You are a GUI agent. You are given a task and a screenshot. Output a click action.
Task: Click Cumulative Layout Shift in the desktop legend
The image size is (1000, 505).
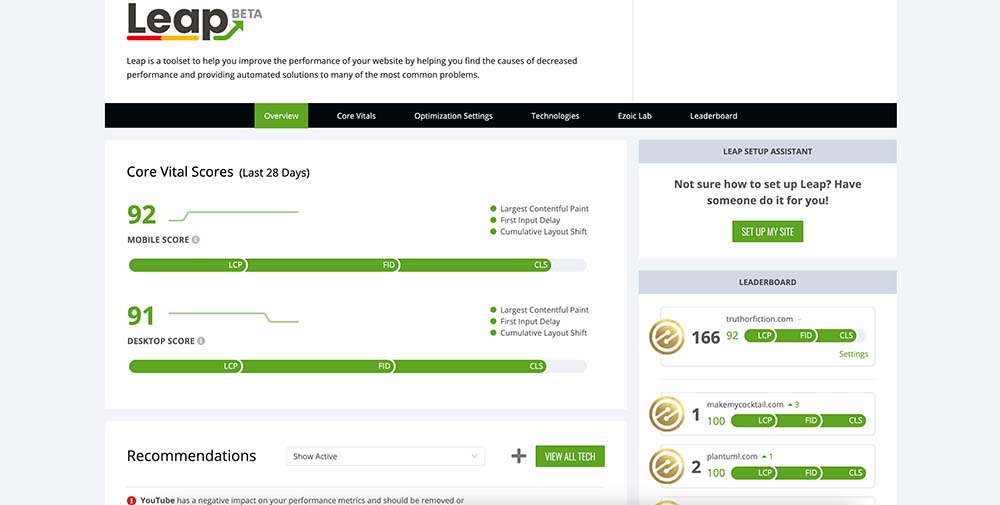coord(543,333)
